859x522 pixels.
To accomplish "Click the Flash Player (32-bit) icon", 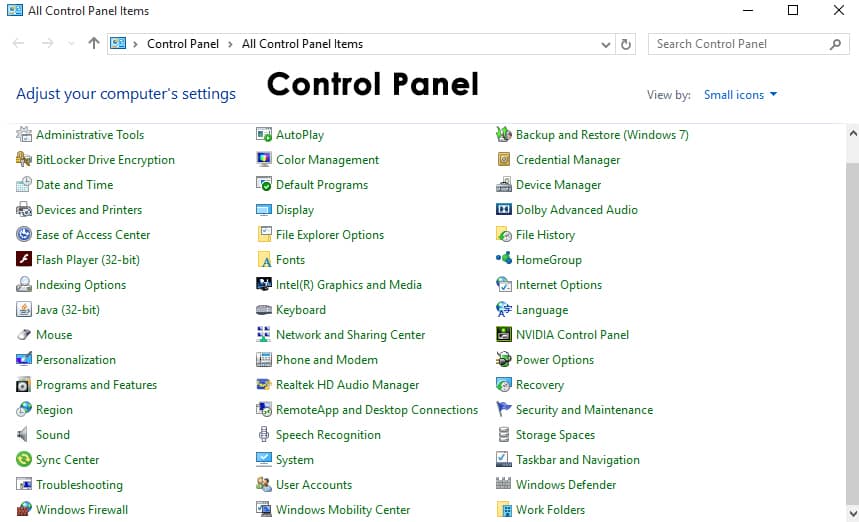I will coord(24,260).
